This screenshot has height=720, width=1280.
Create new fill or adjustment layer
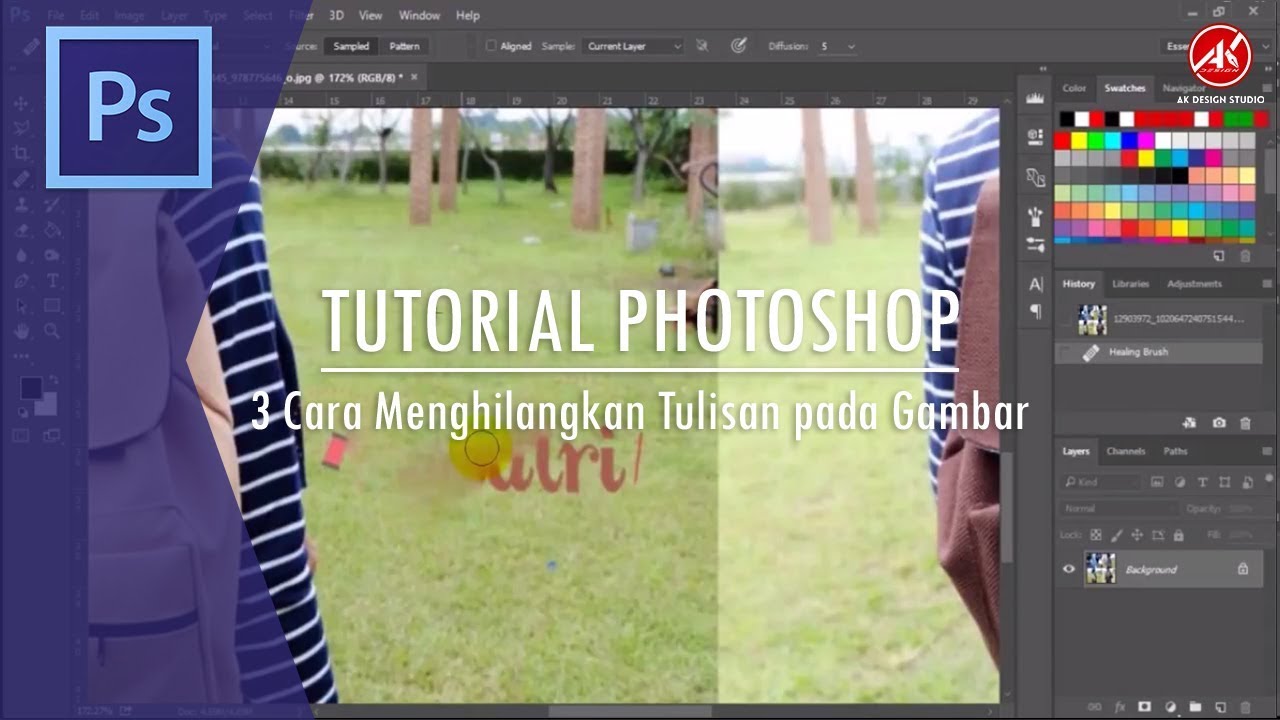coord(1171,706)
